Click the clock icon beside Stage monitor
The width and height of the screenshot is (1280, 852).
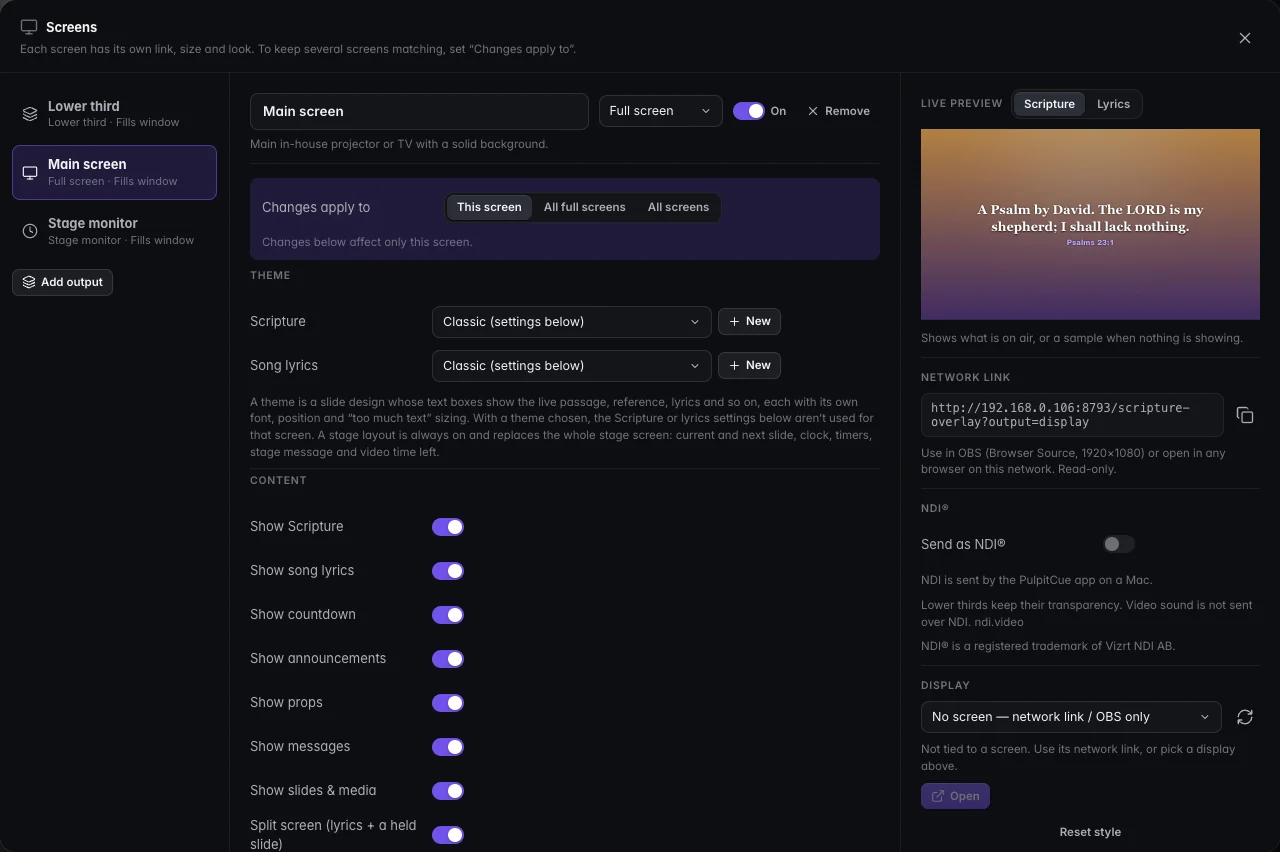(x=30, y=231)
